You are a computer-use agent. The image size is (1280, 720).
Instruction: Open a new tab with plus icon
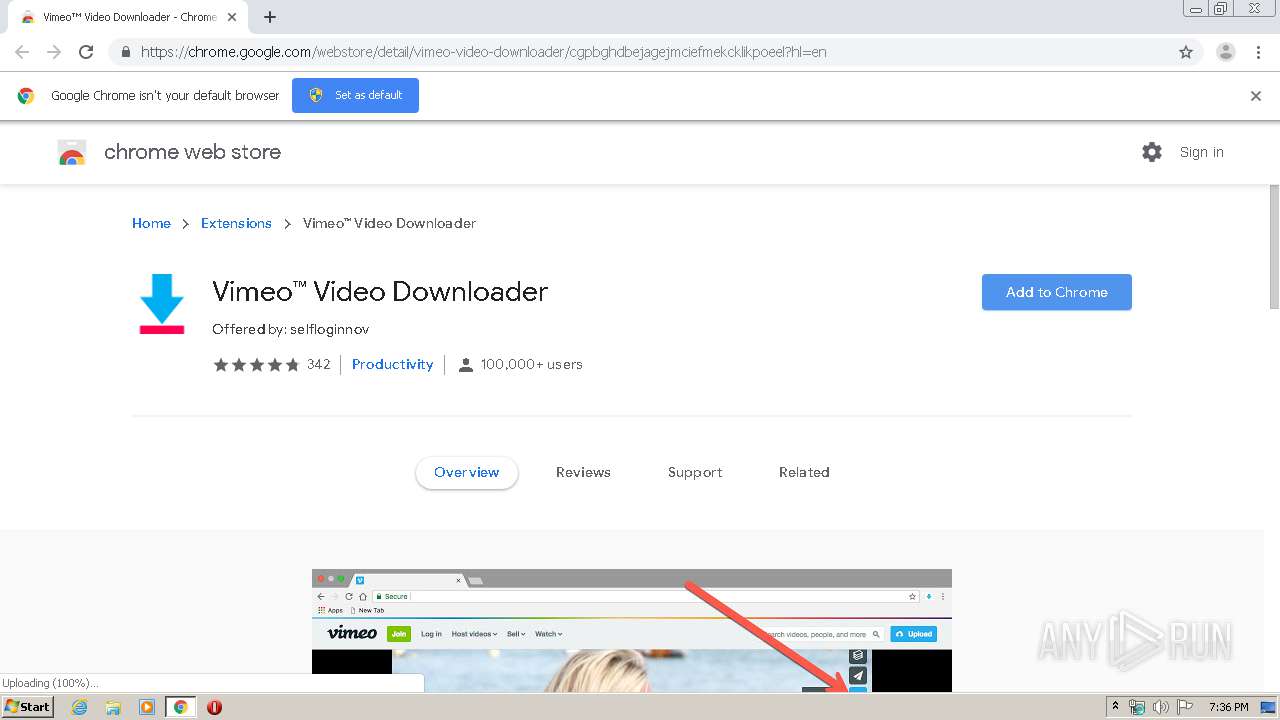[x=270, y=17]
